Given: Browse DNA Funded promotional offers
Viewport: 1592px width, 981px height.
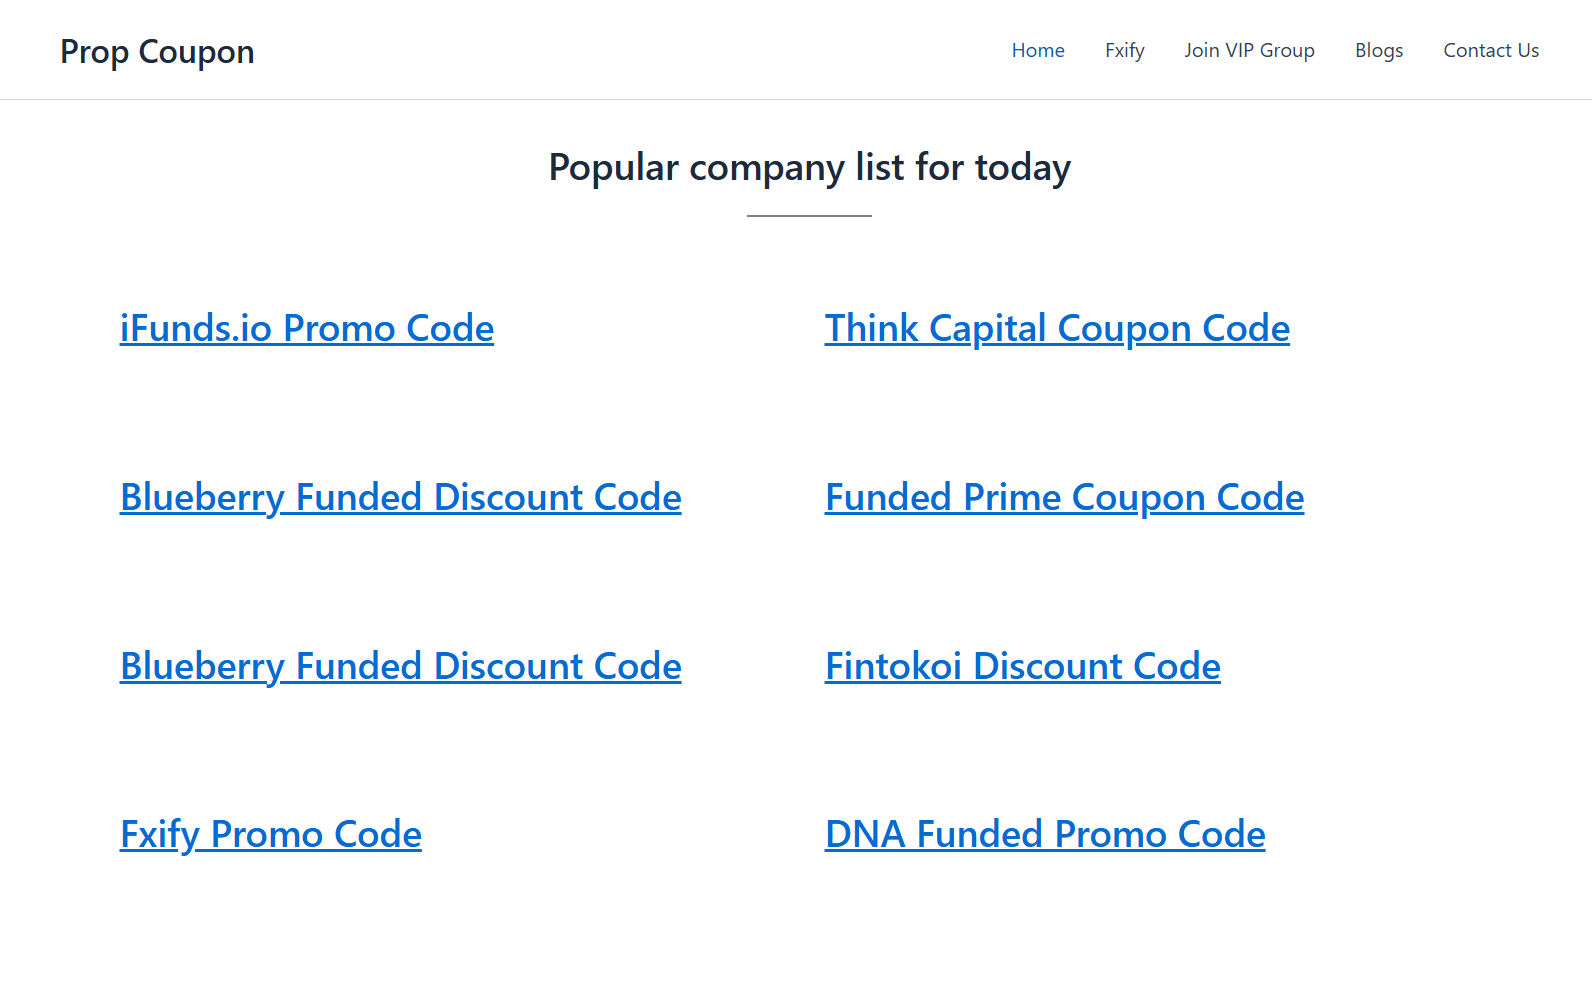Looking at the screenshot, I should click(1044, 834).
